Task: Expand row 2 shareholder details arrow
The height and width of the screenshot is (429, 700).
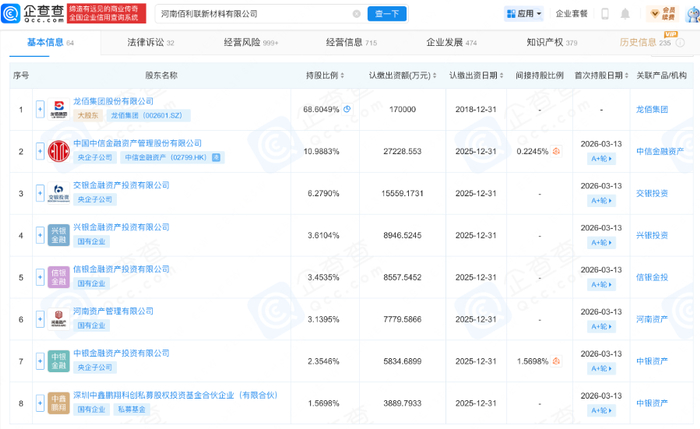Action: (38, 151)
